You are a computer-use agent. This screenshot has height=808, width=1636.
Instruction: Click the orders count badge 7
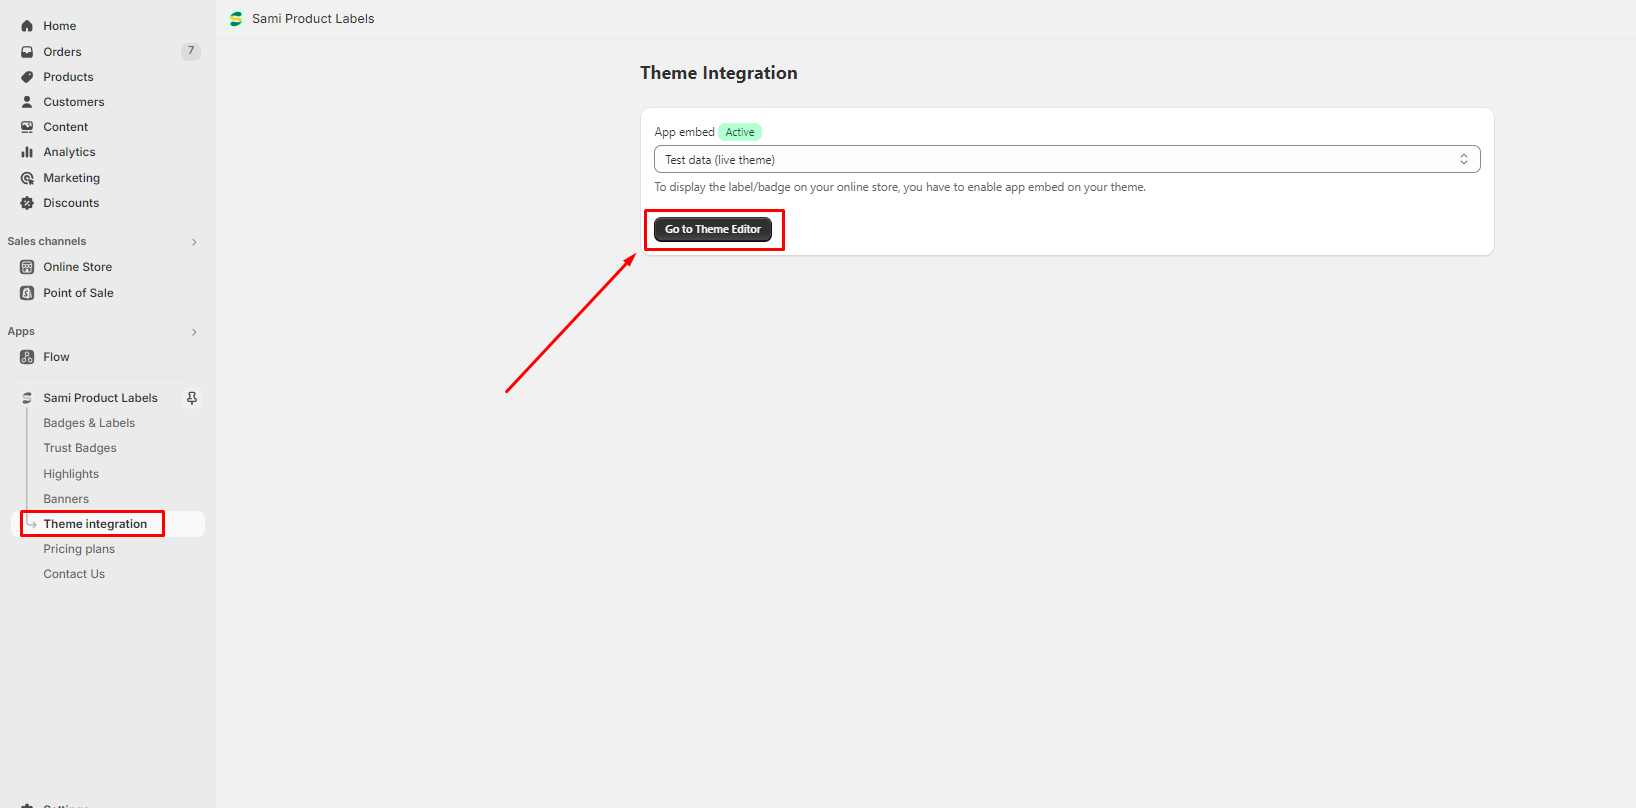(191, 51)
